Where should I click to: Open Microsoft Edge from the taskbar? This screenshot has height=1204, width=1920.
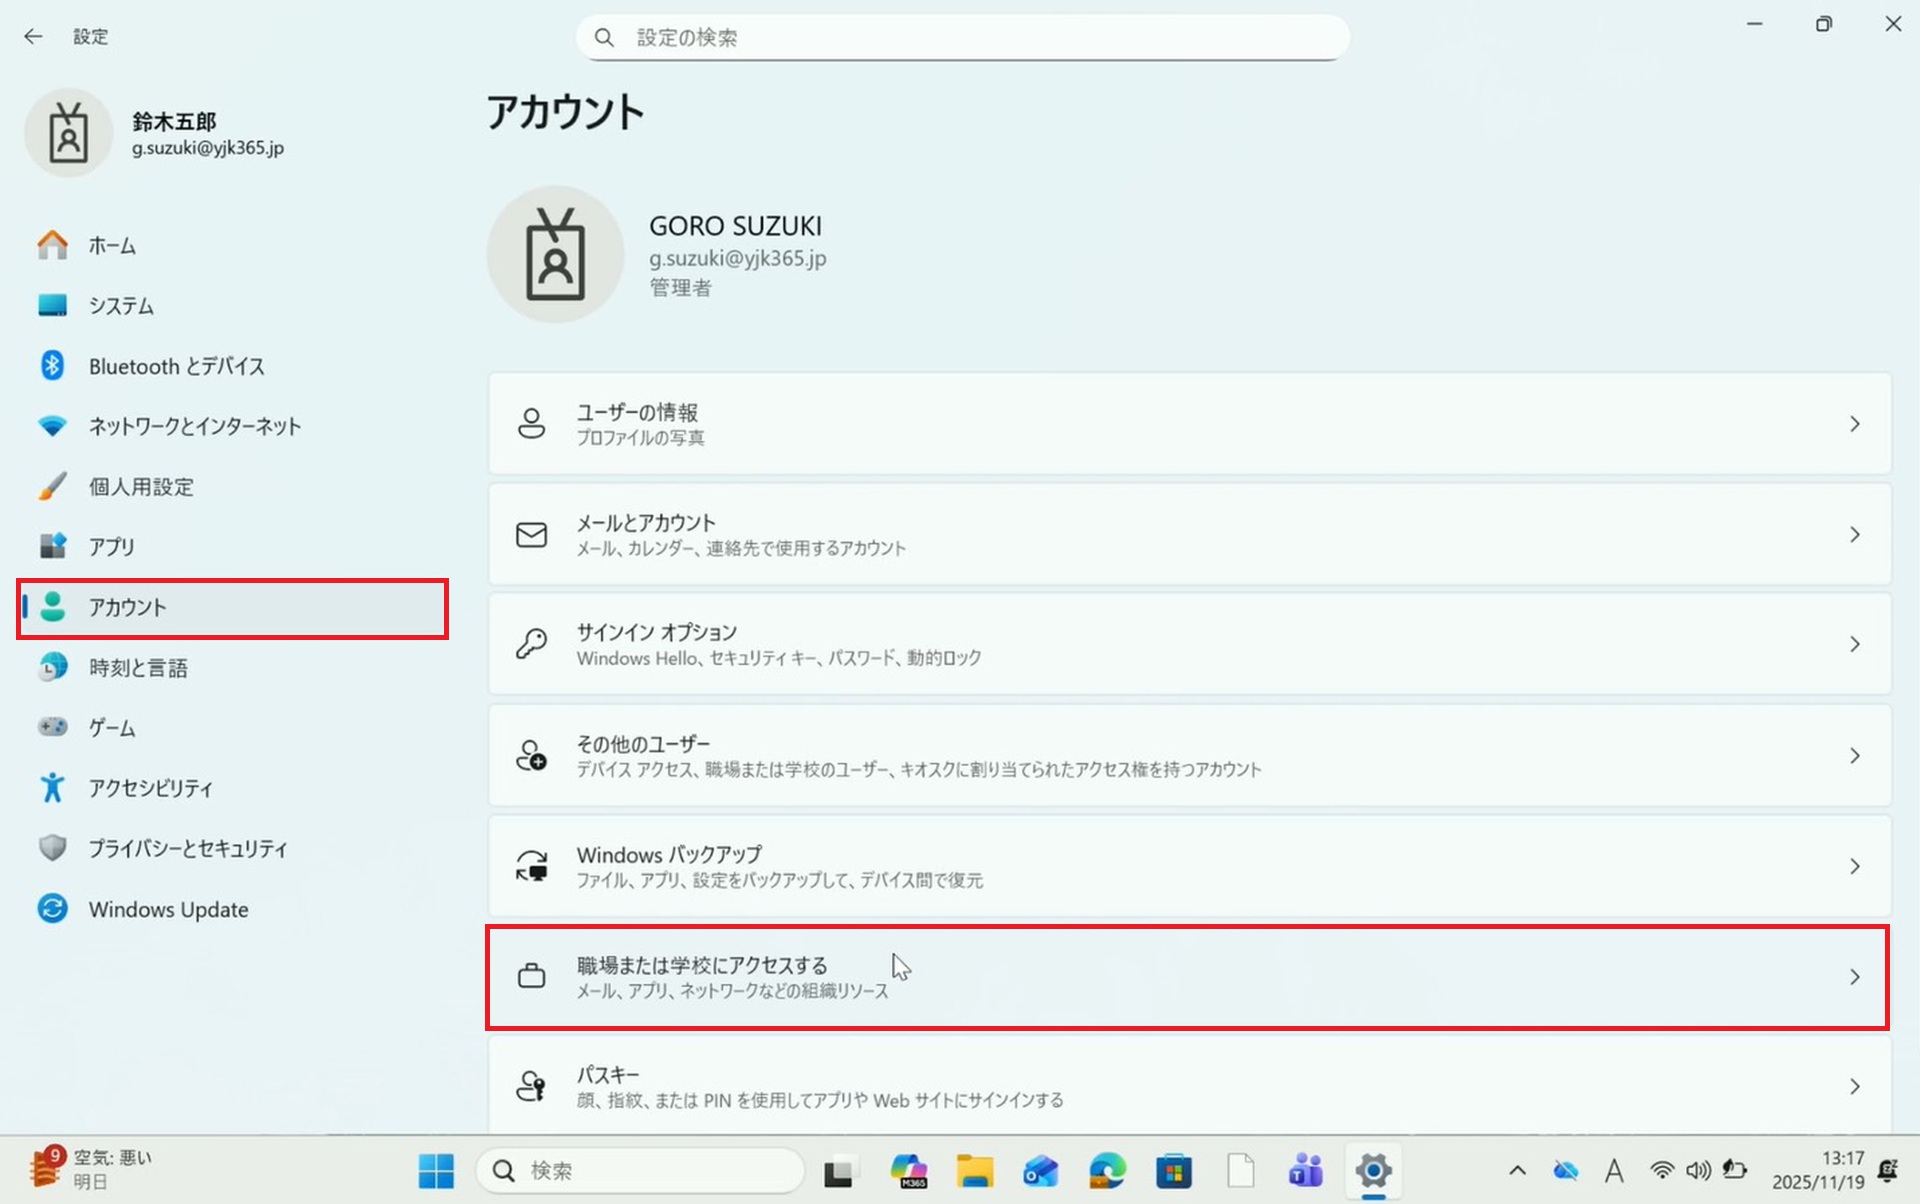(x=1107, y=1170)
